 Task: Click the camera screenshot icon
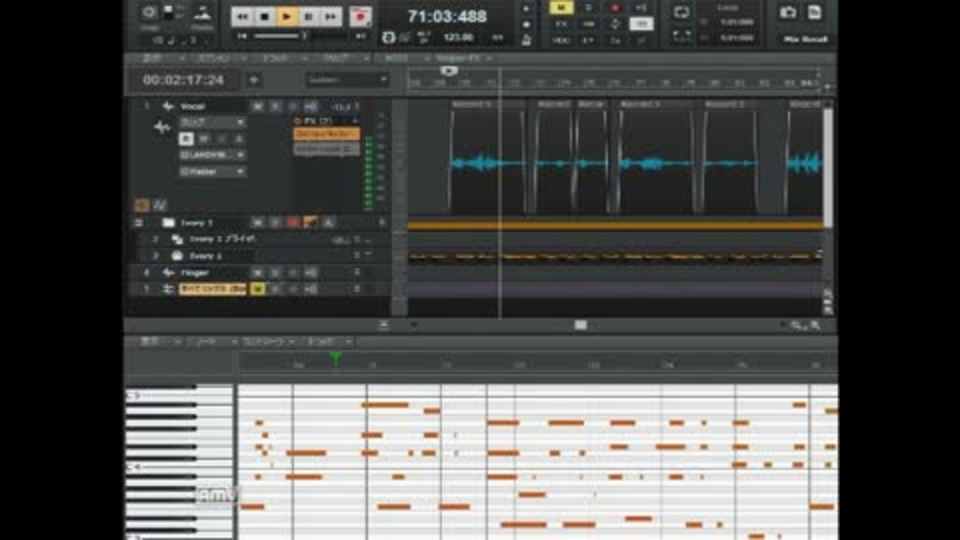(x=788, y=12)
